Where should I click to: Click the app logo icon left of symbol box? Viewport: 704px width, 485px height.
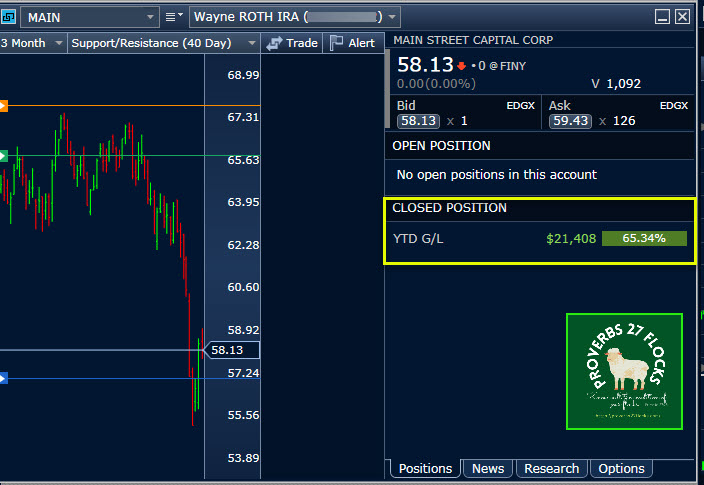[x=9, y=17]
